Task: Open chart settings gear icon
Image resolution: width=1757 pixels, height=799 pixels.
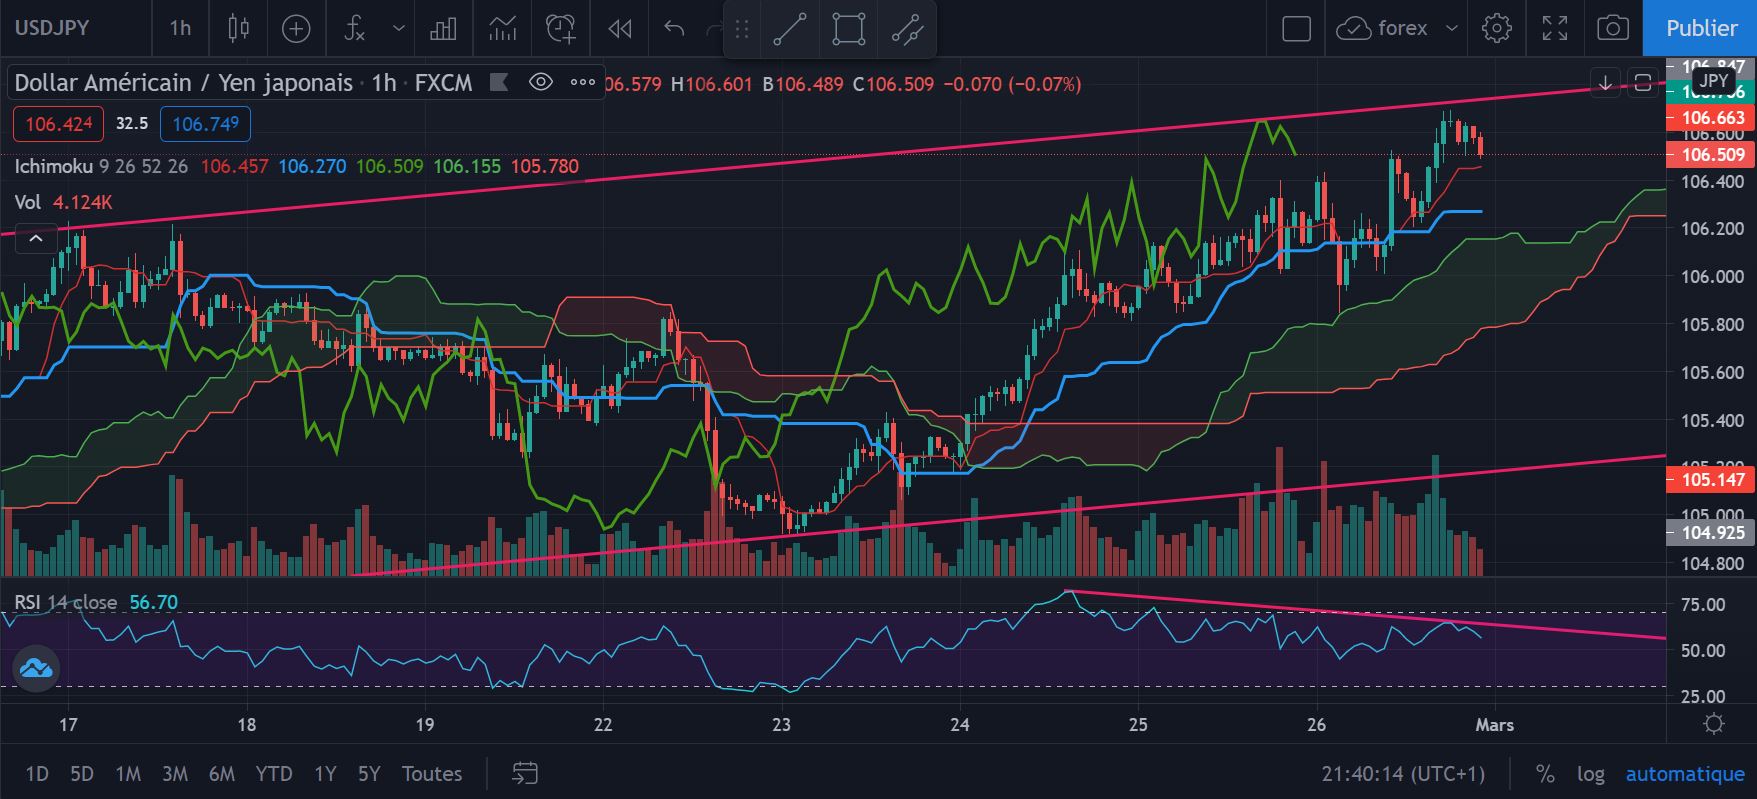Action: point(1496,28)
